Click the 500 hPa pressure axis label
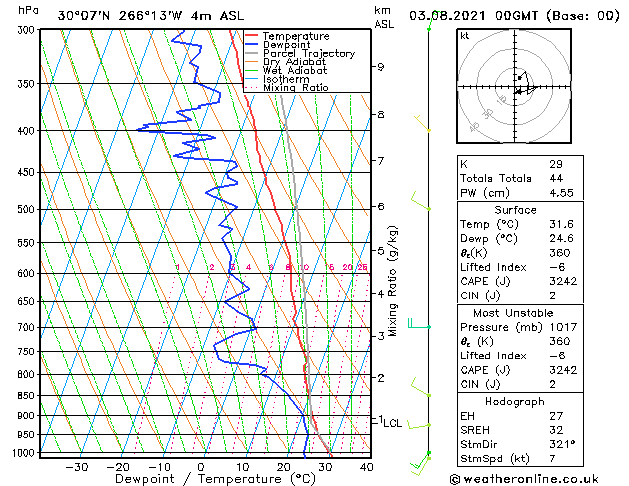Viewport: 629px width, 486px height. pos(27,209)
